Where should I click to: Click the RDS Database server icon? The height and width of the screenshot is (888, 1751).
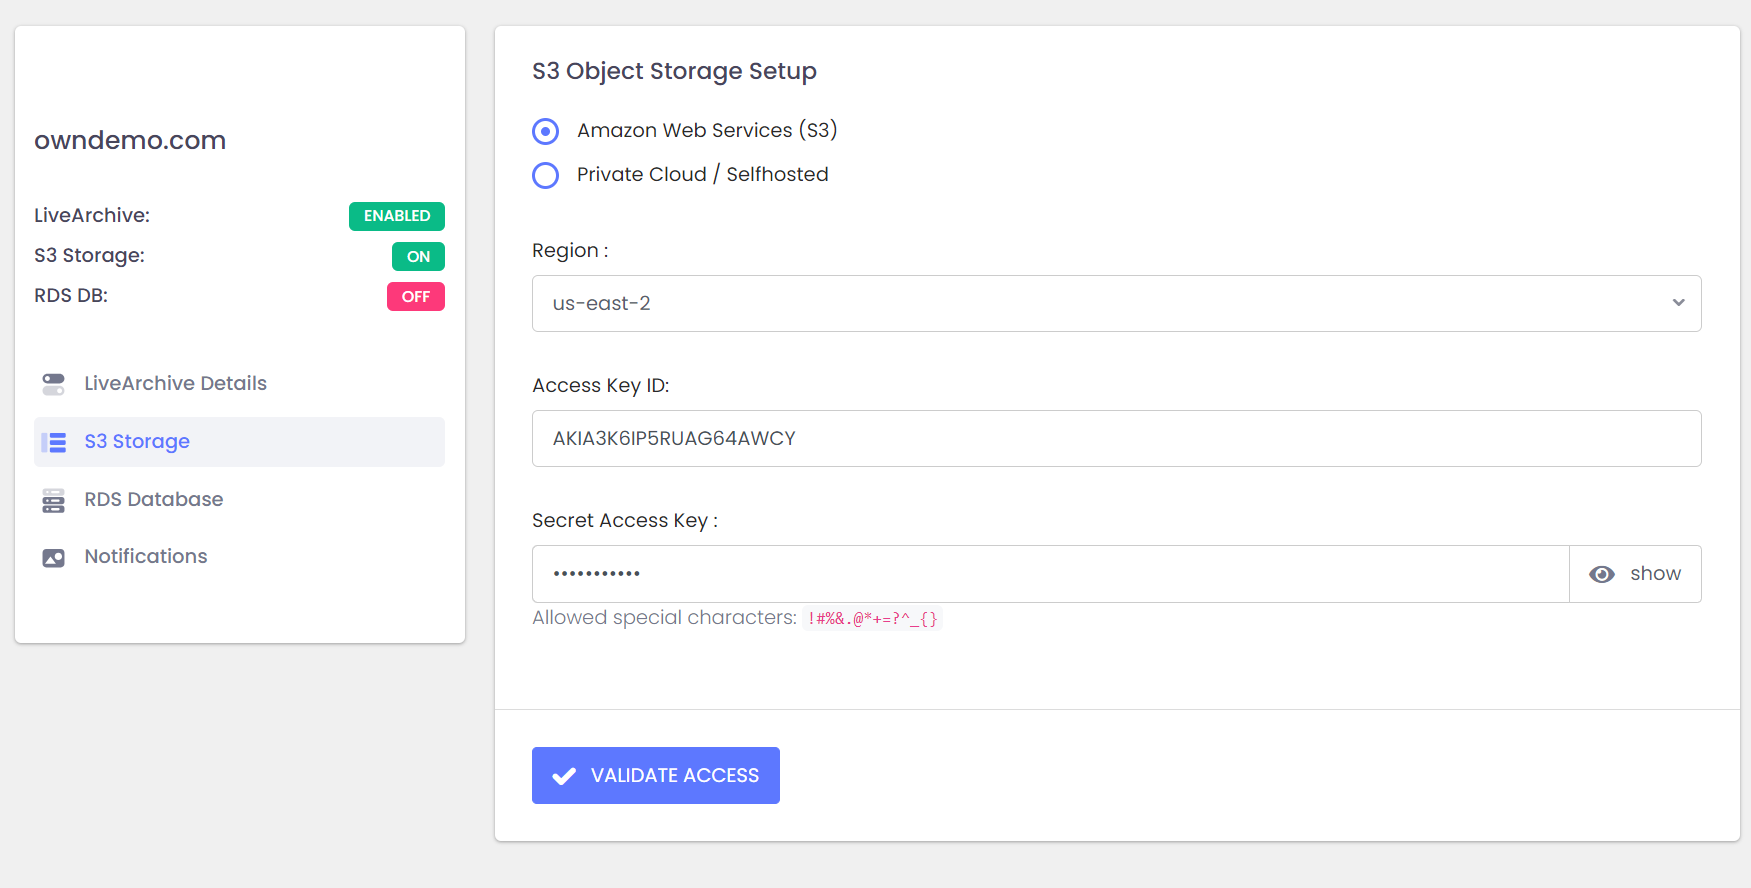coord(53,500)
